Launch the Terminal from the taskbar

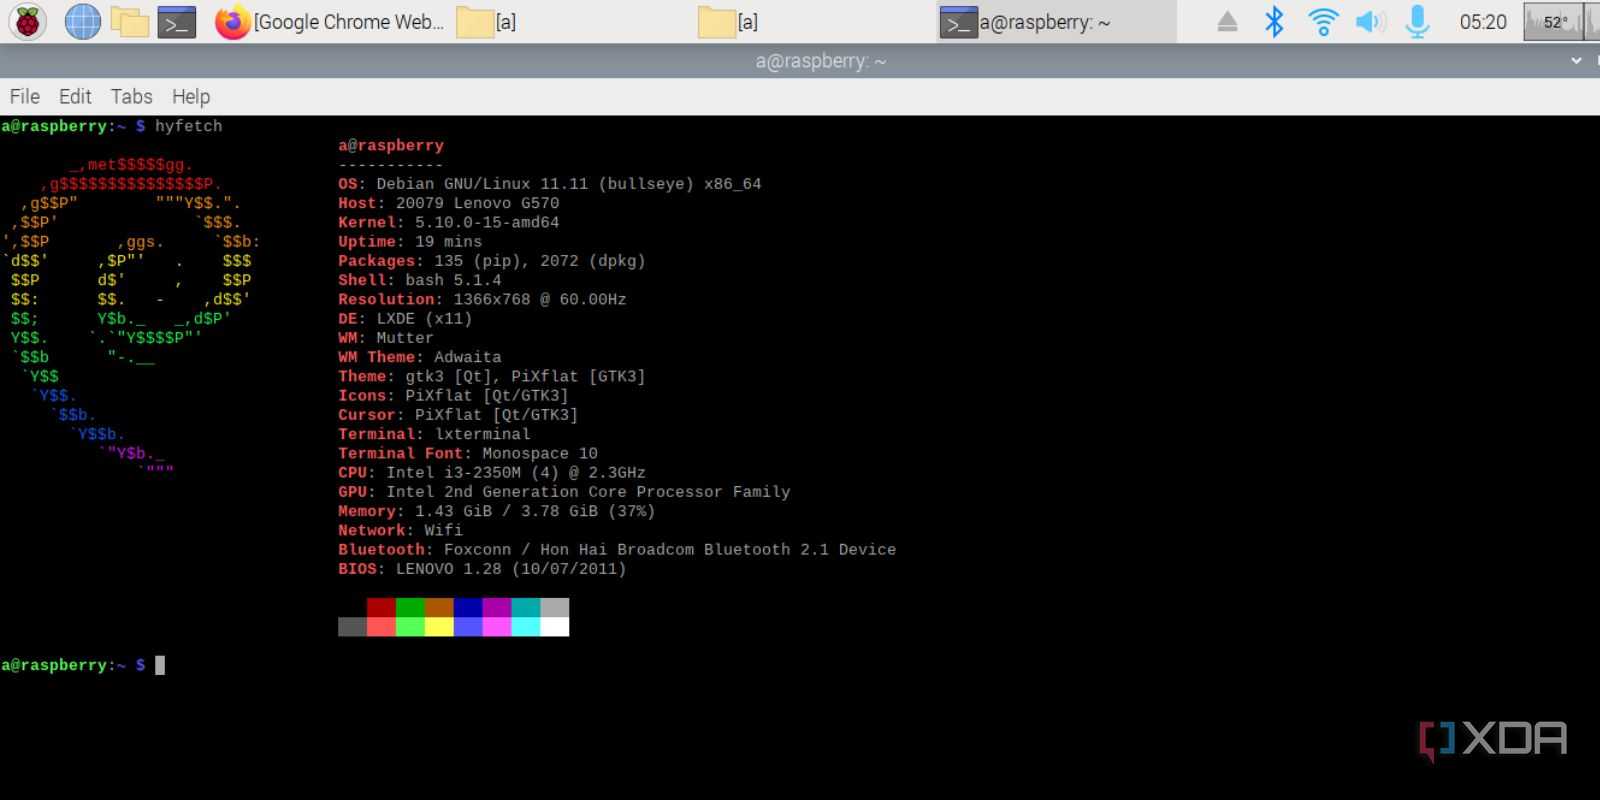click(177, 21)
